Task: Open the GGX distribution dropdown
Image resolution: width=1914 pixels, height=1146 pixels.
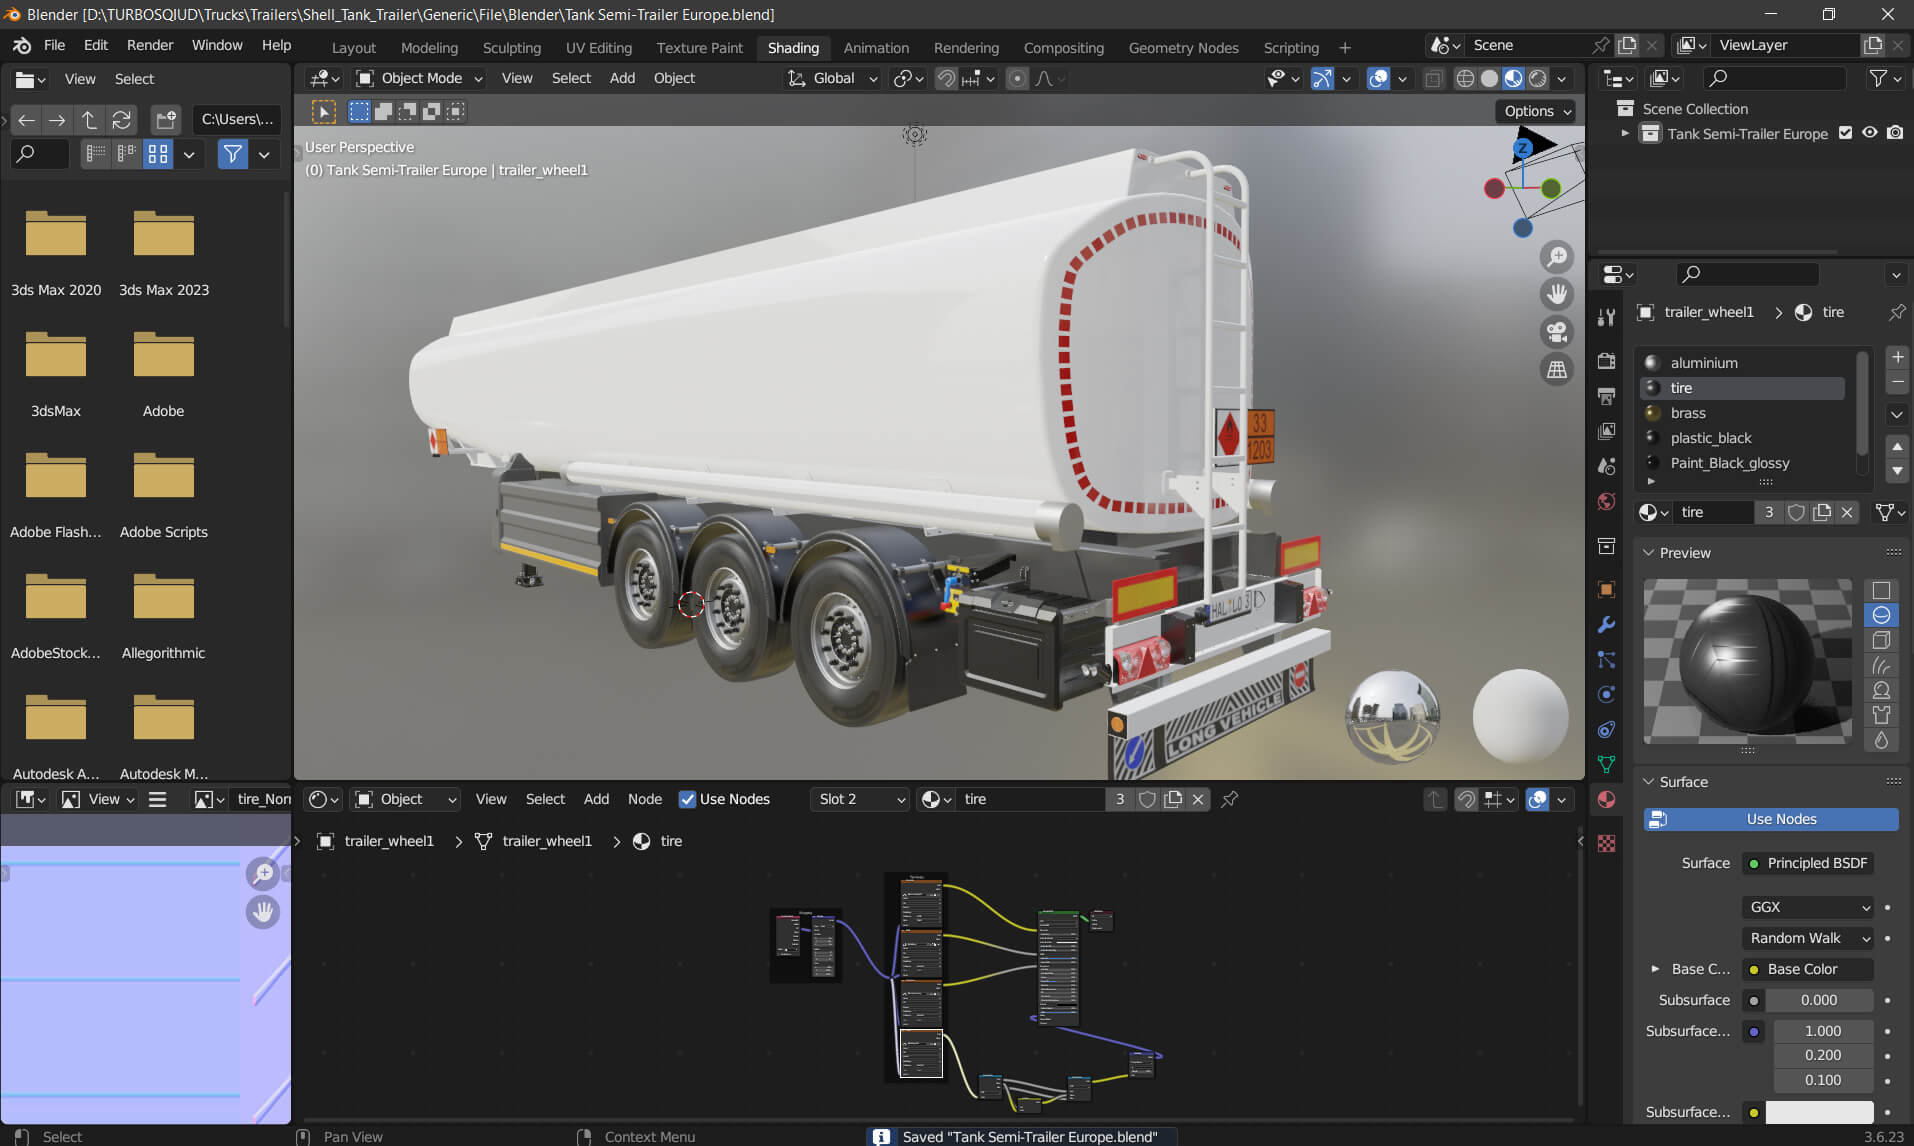Action: (x=1807, y=907)
